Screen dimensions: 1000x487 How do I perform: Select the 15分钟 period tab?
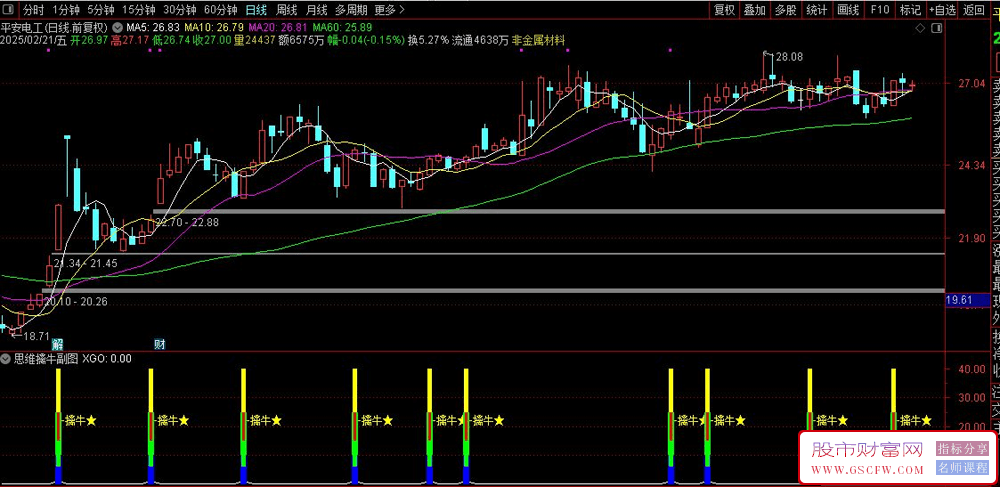tap(138, 10)
